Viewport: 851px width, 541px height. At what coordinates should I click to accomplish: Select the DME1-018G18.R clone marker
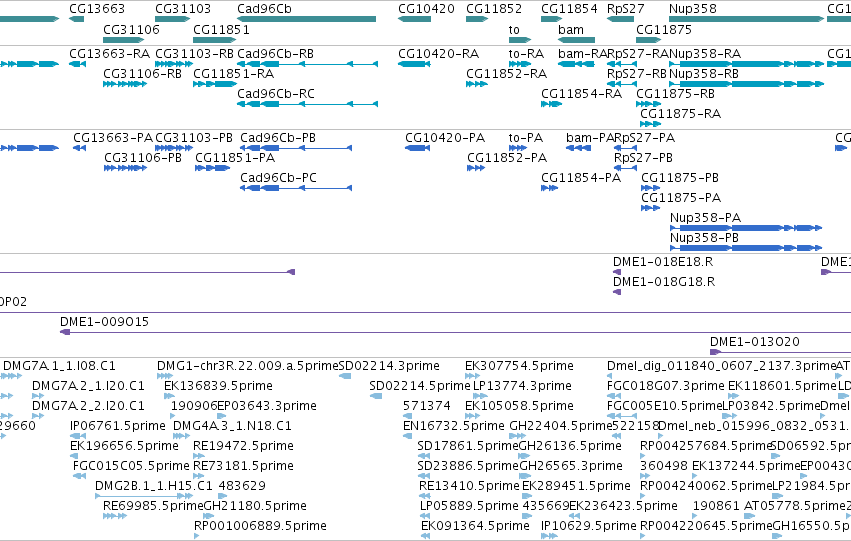(617, 292)
